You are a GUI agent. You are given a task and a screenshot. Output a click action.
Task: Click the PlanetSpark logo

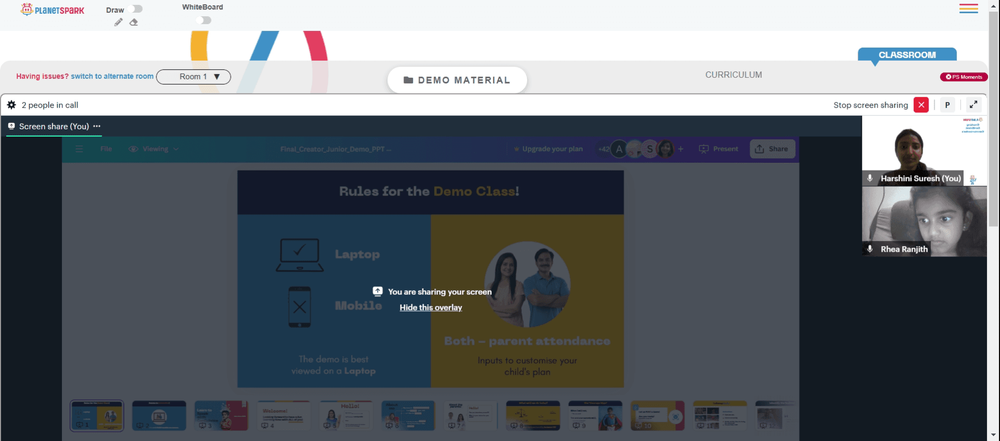52,9
